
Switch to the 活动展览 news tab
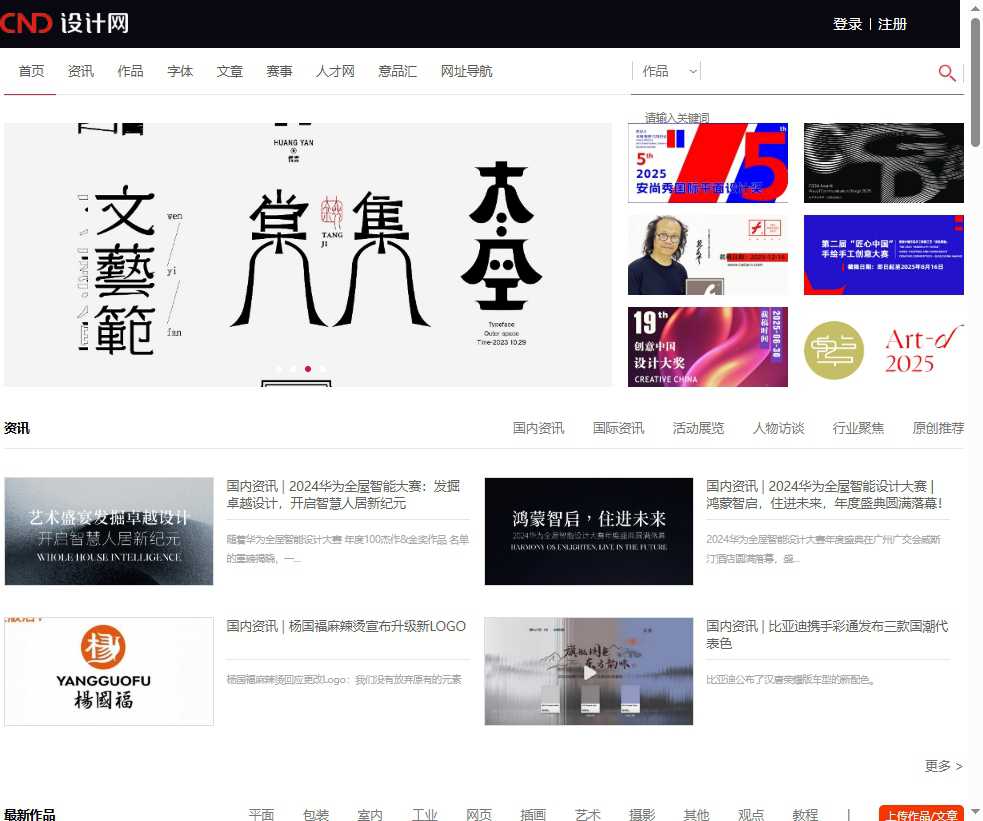[697, 427]
